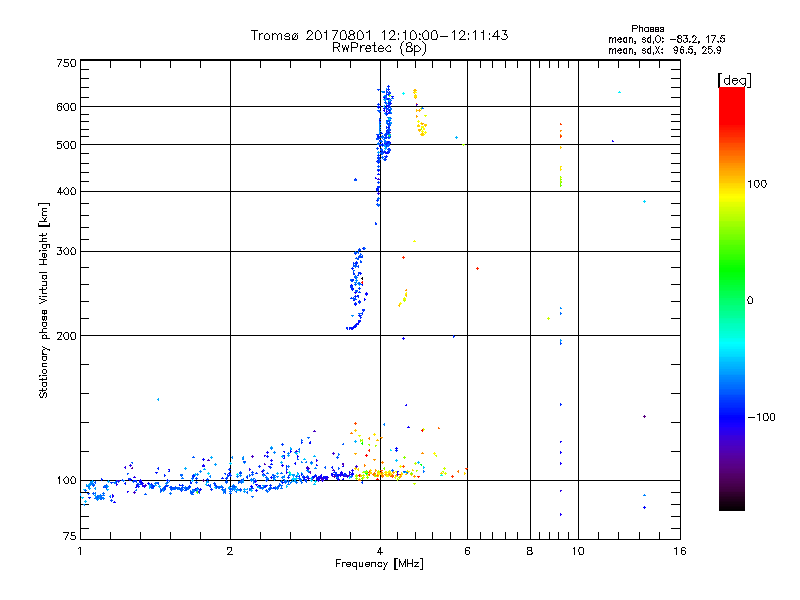Click the green points near 9 MHz above 400 km
This screenshot has width=800, height=600.
561,181
